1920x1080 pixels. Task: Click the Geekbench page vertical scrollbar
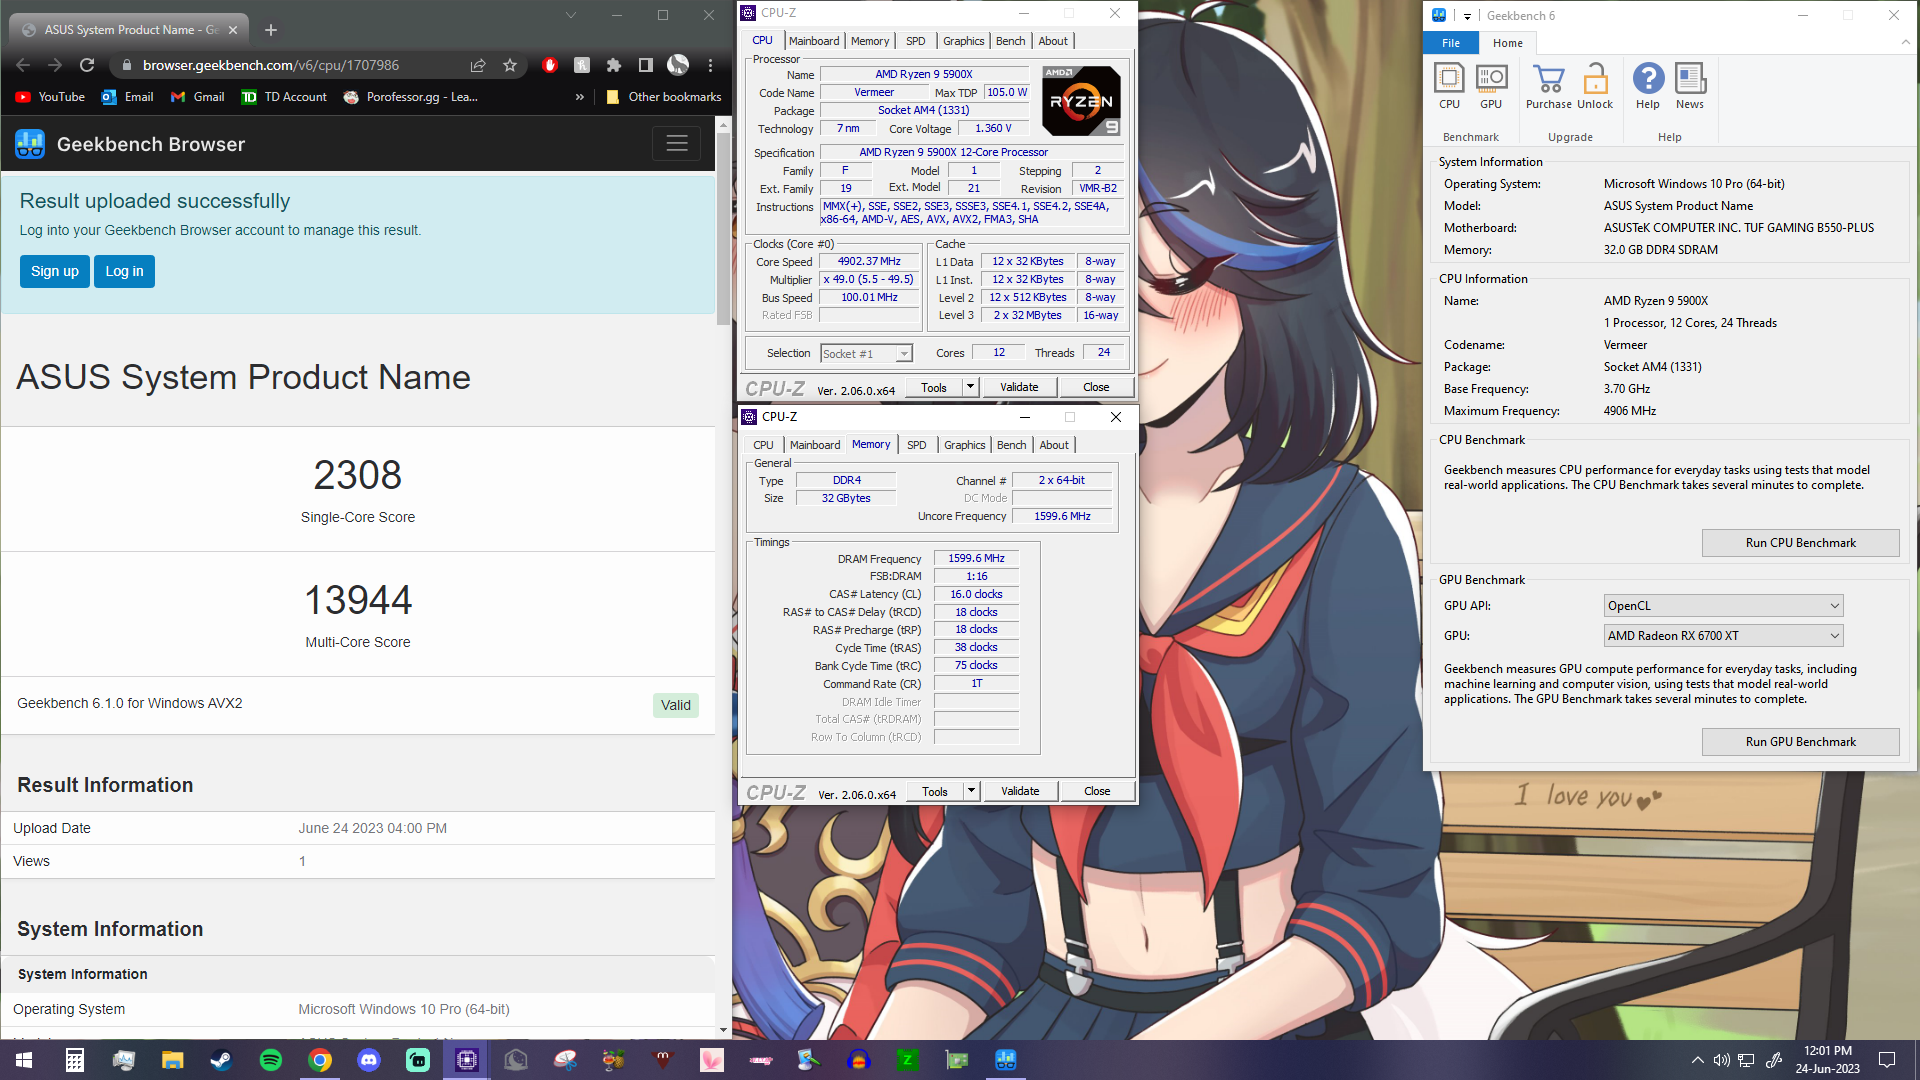[x=724, y=229]
